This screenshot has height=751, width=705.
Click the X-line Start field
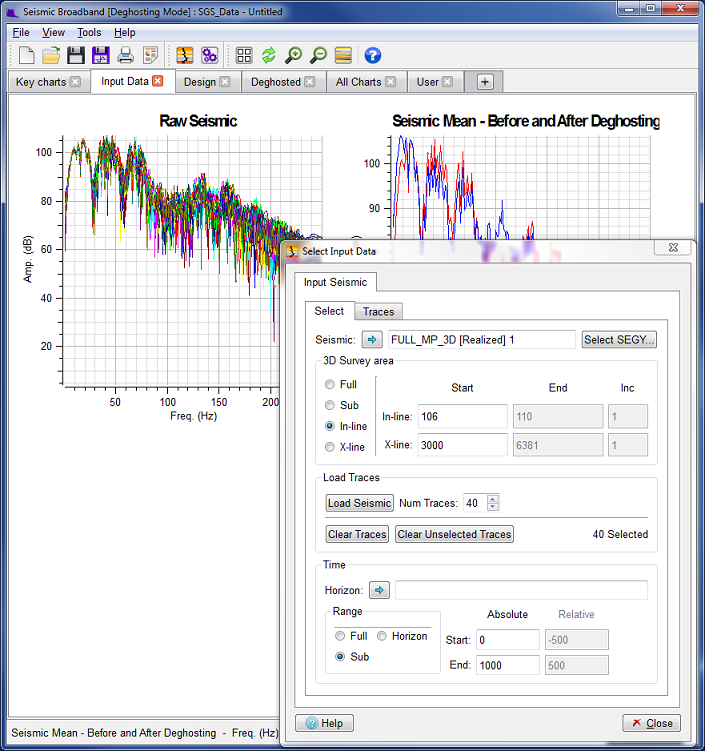tap(462, 445)
